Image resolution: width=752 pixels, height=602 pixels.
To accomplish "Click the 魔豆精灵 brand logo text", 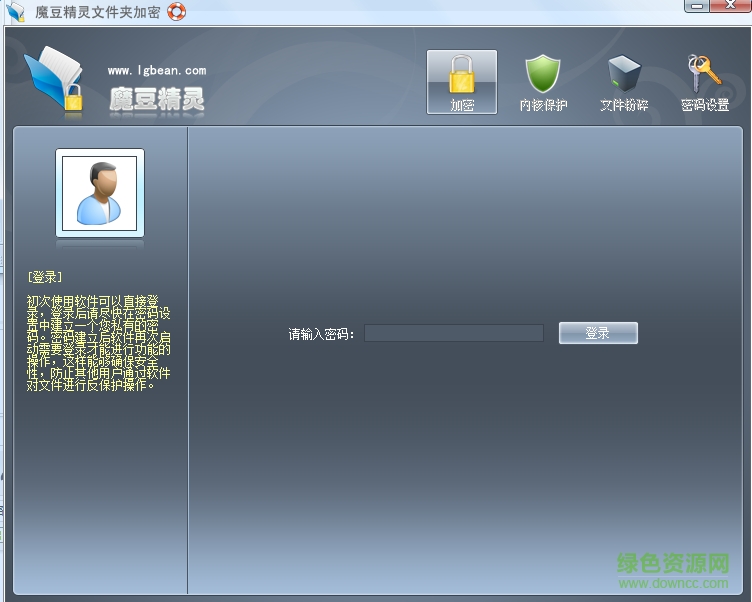I will [157, 99].
